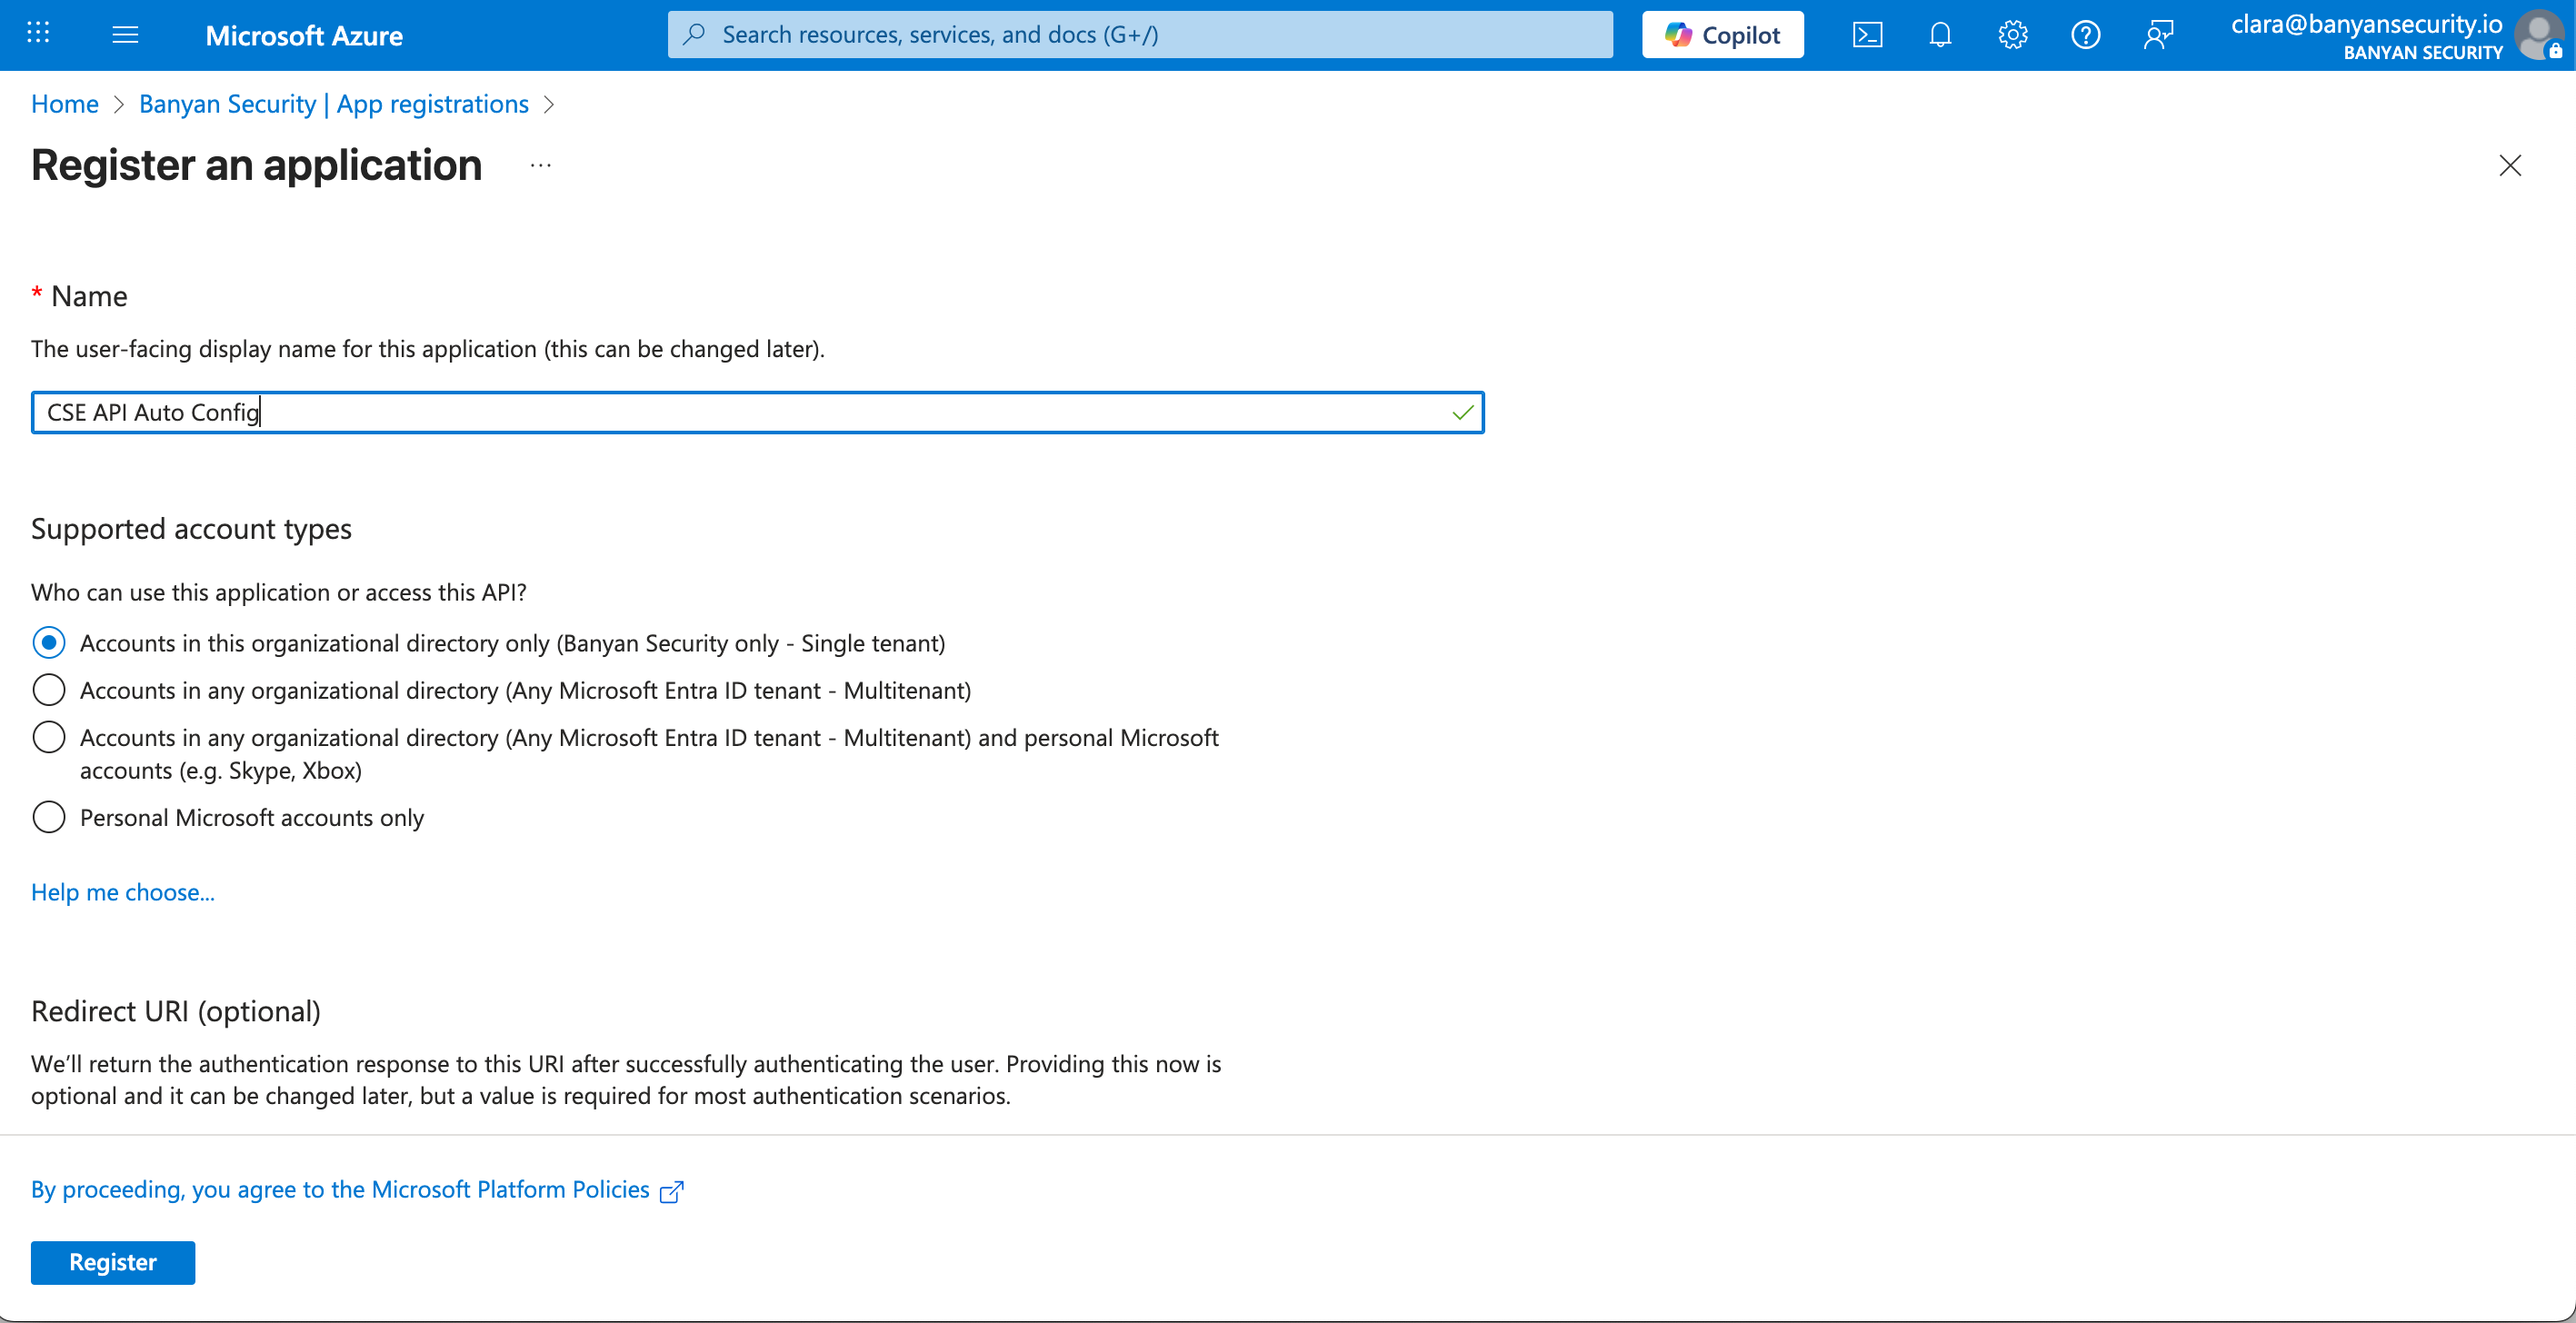Open the Feedback icon in header
The image size is (2576, 1323).
tap(2158, 35)
